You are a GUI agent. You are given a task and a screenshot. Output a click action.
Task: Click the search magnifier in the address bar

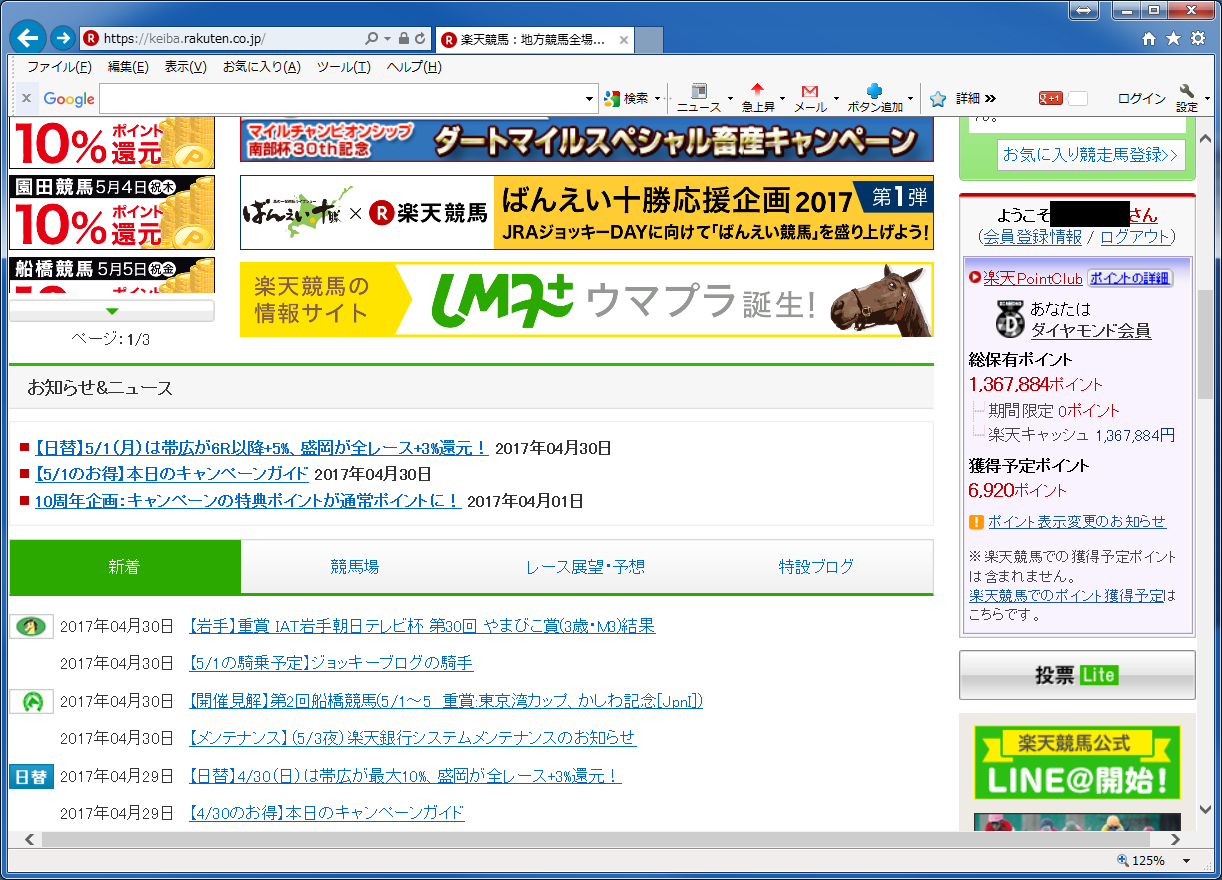[x=372, y=39]
